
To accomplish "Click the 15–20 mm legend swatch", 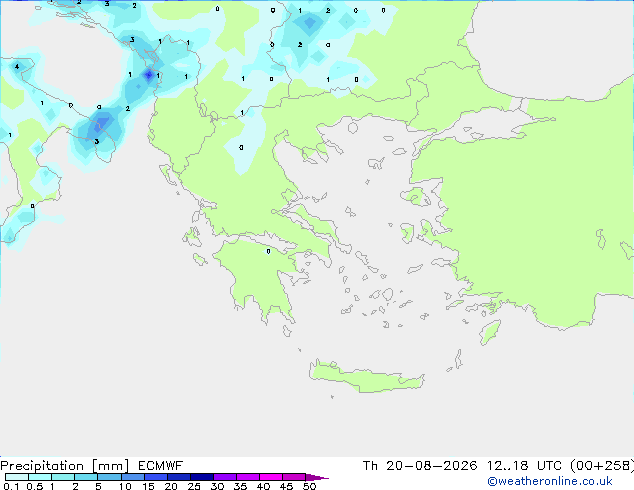I will coord(156,477).
